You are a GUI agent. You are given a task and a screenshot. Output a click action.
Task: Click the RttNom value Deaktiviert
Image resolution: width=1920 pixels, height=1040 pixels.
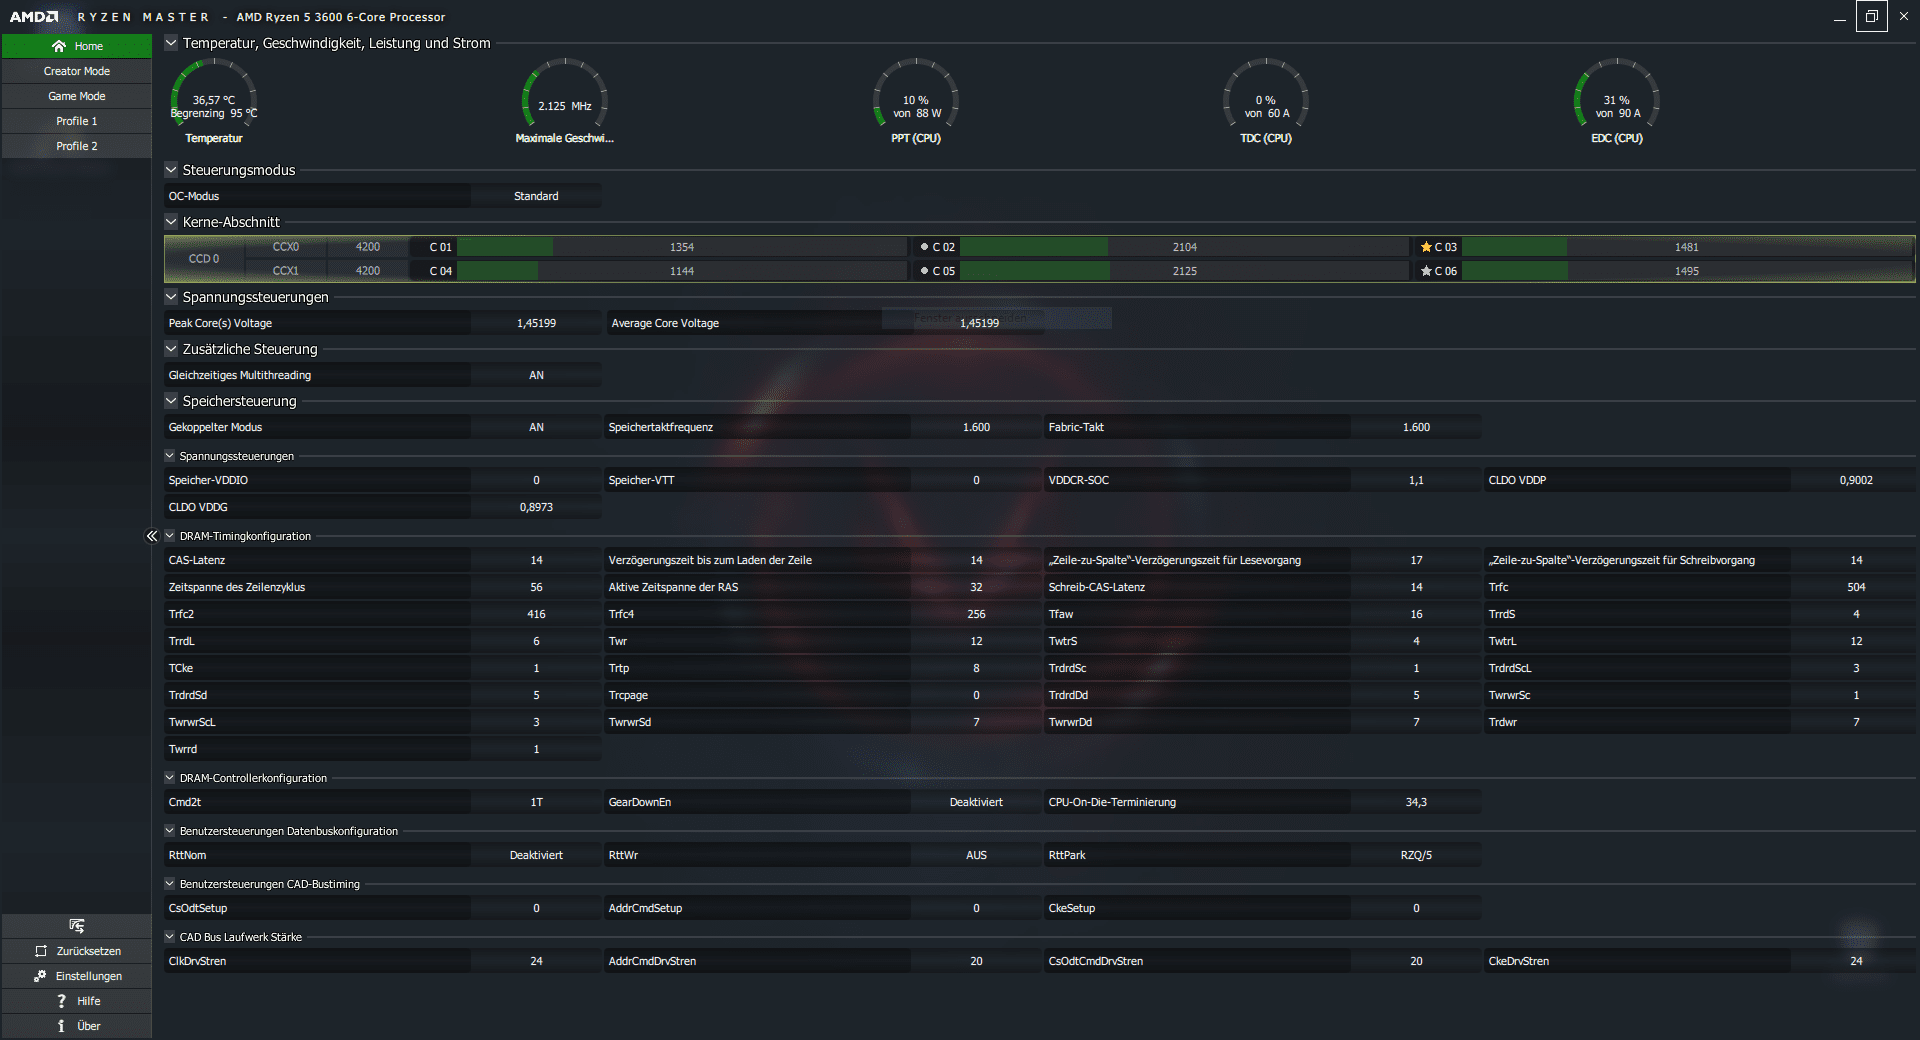point(536,855)
